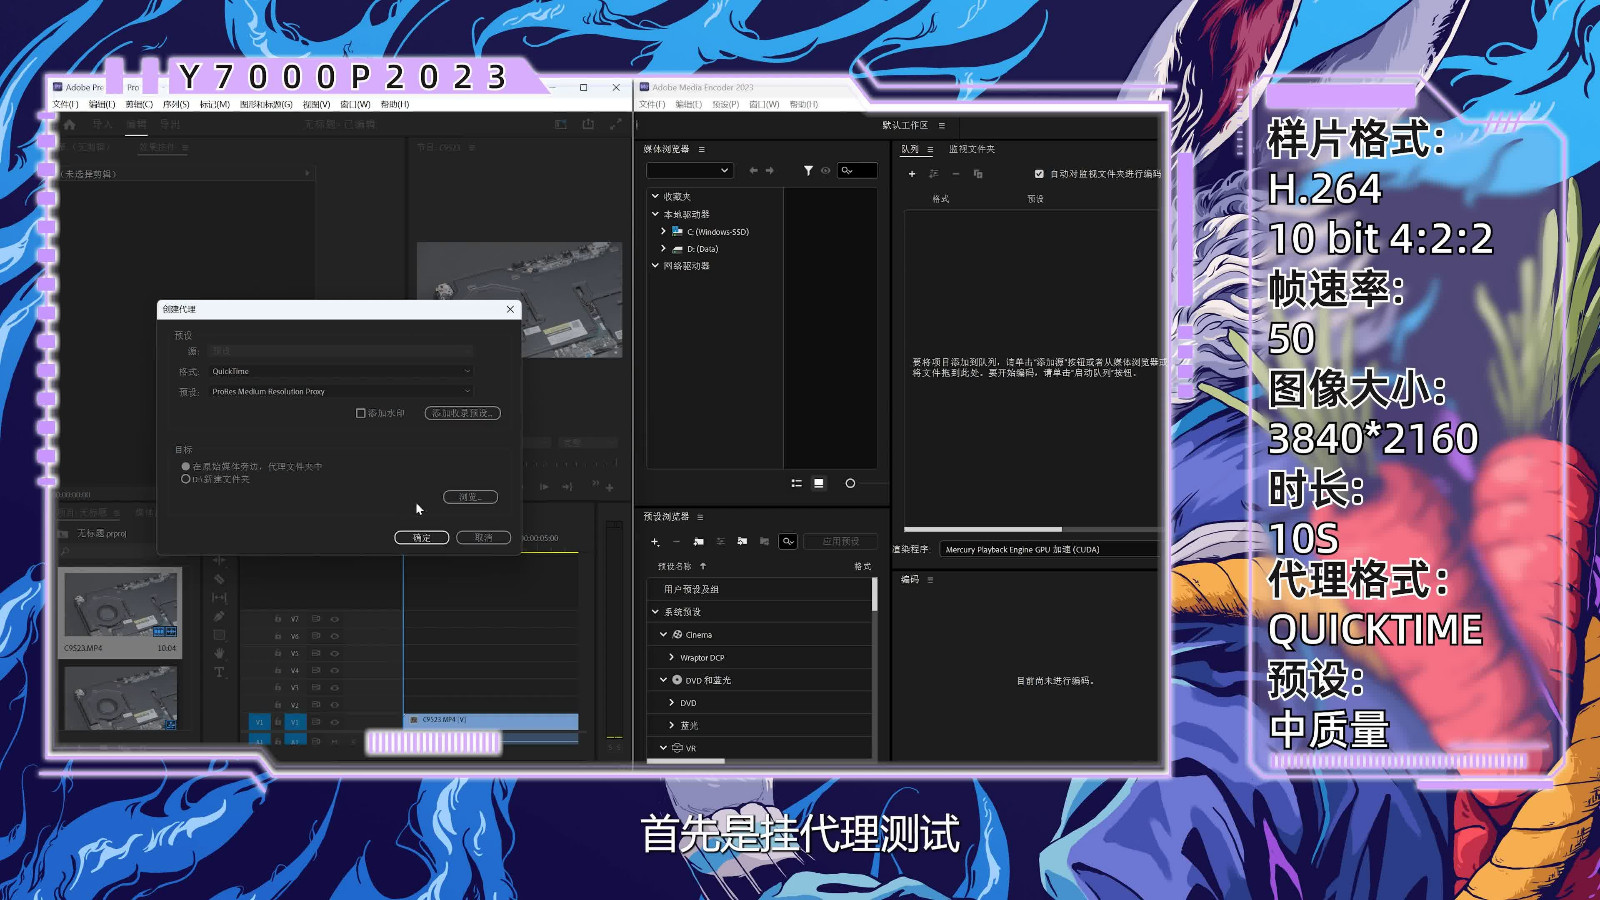Enable the 添加水印 checkbox in the proxy dialog
The height and width of the screenshot is (900, 1600).
[361, 413]
